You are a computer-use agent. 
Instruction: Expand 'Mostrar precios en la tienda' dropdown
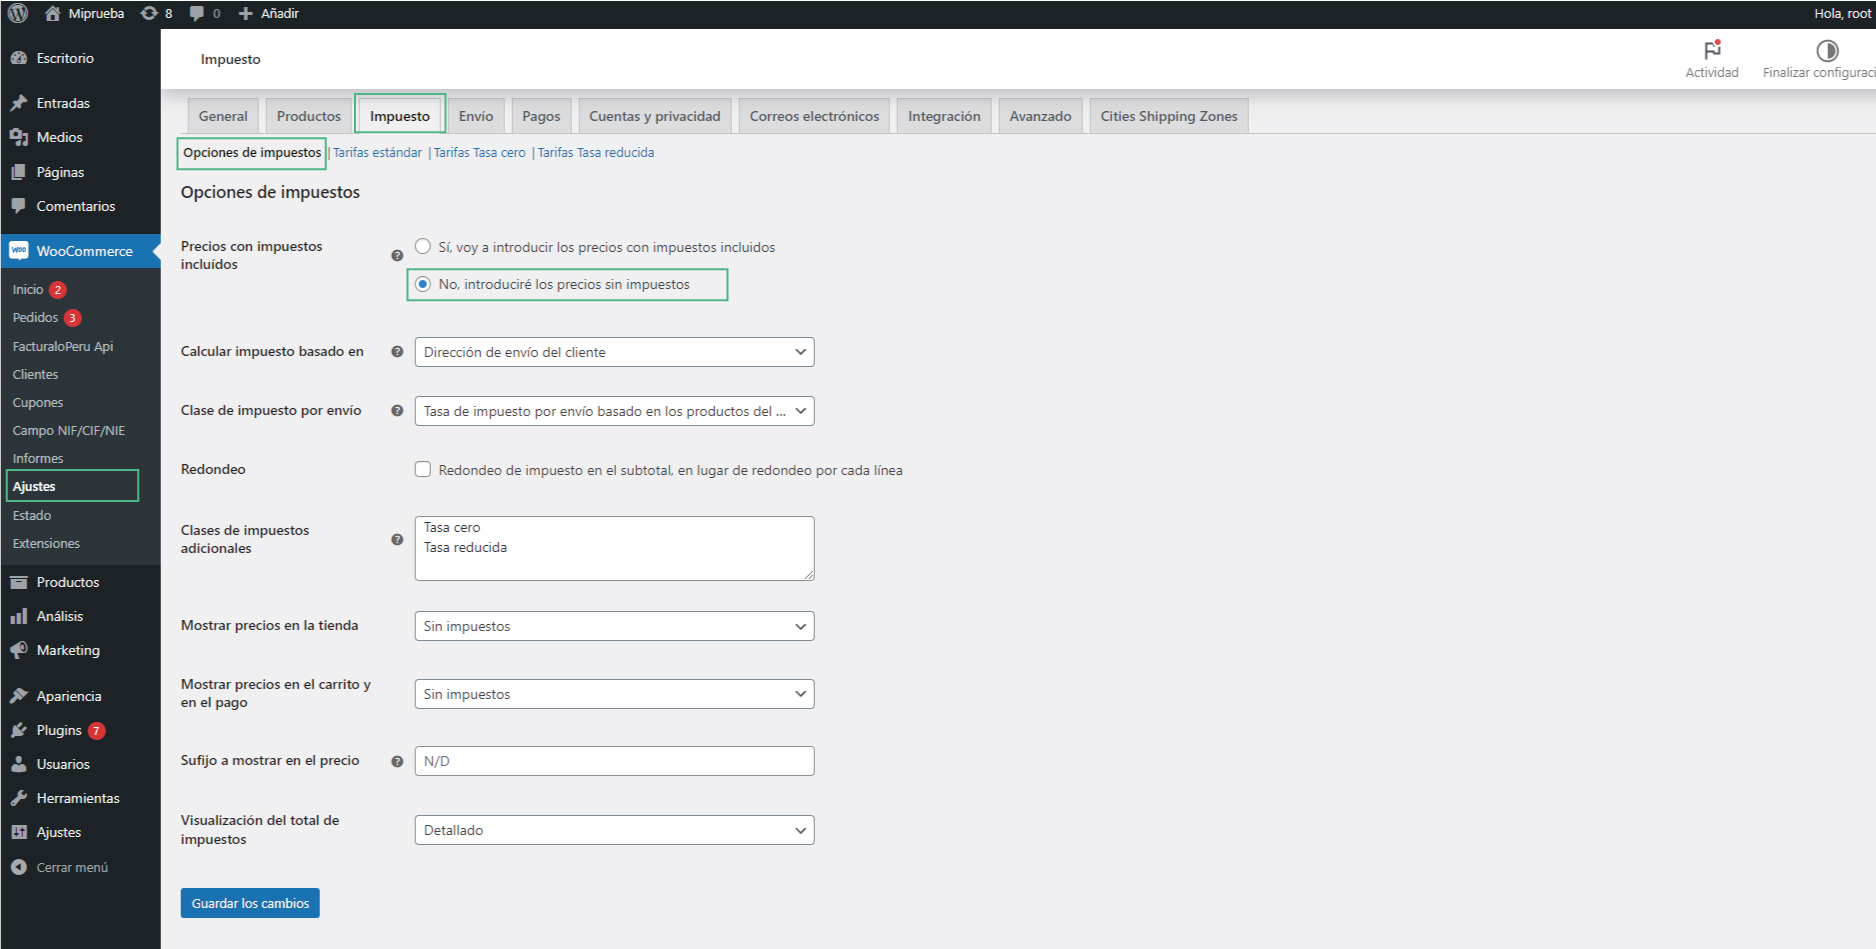[614, 626]
